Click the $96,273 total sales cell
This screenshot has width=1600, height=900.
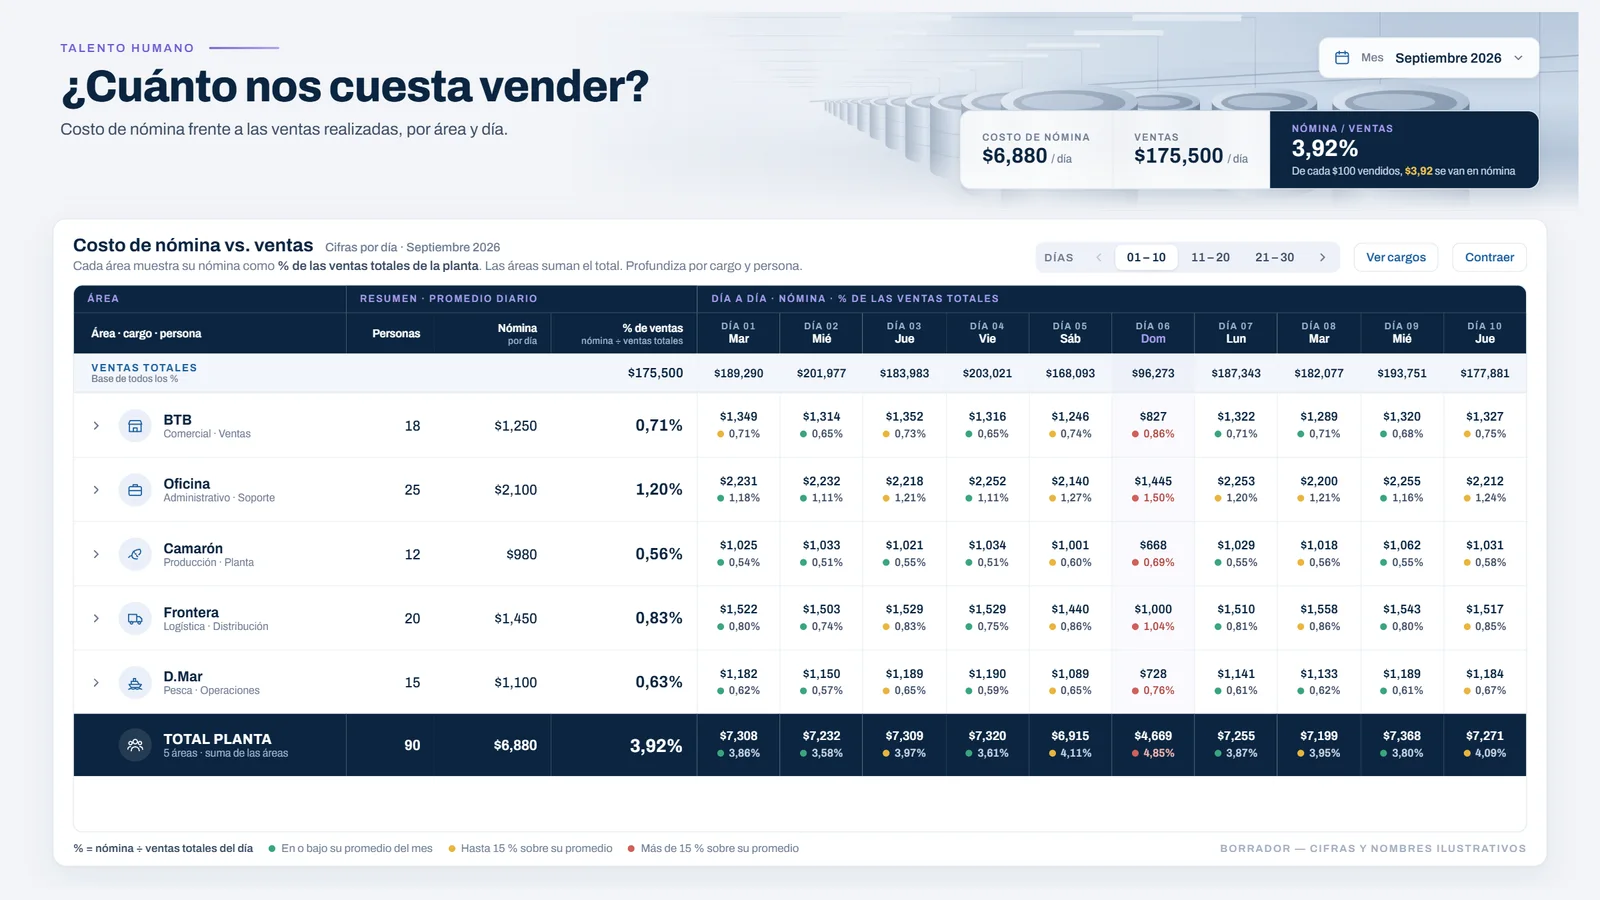(1153, 373)
